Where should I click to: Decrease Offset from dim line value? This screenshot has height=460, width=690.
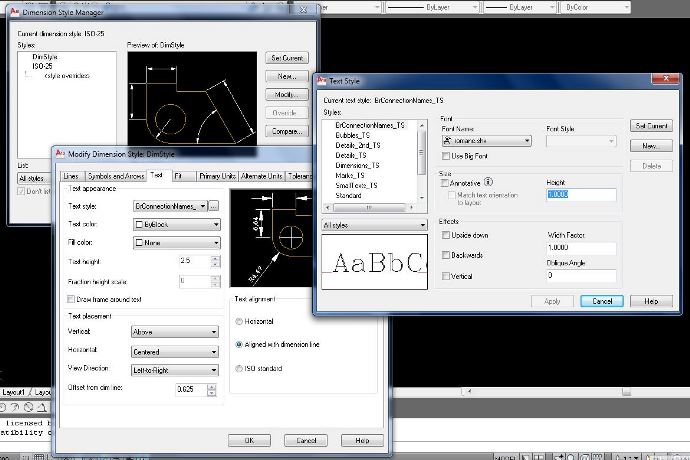(x=214, y=392)
